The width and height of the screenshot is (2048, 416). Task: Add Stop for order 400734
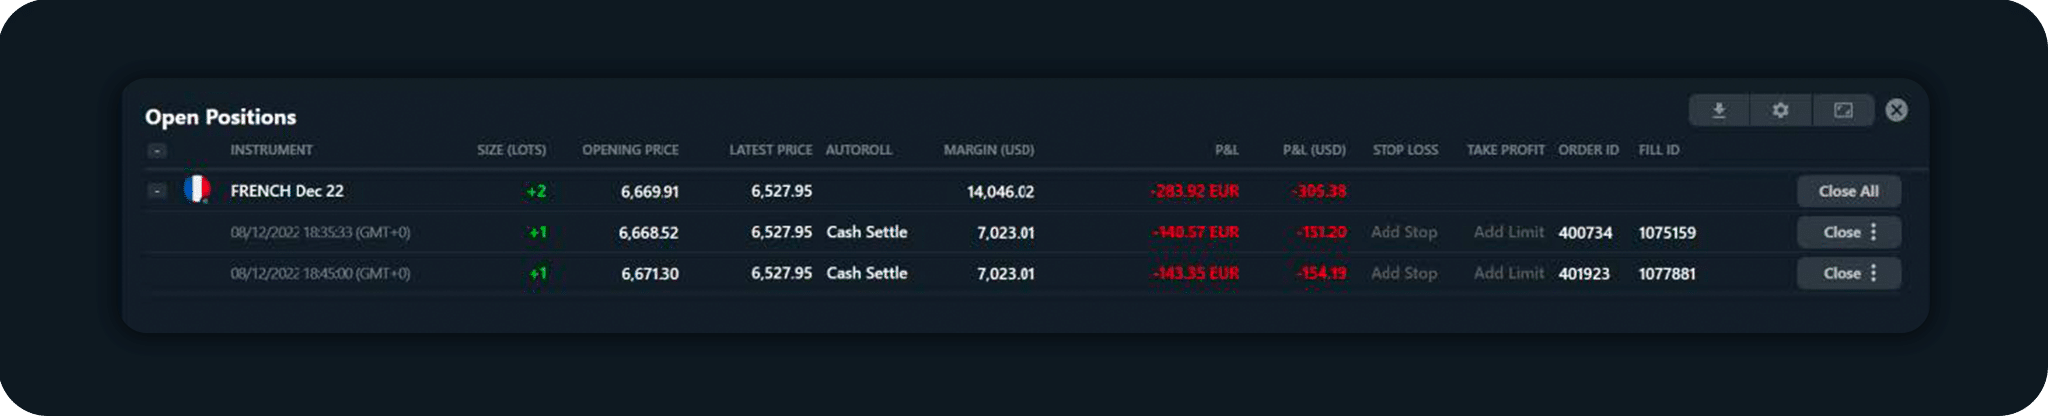click(1403, 232)
